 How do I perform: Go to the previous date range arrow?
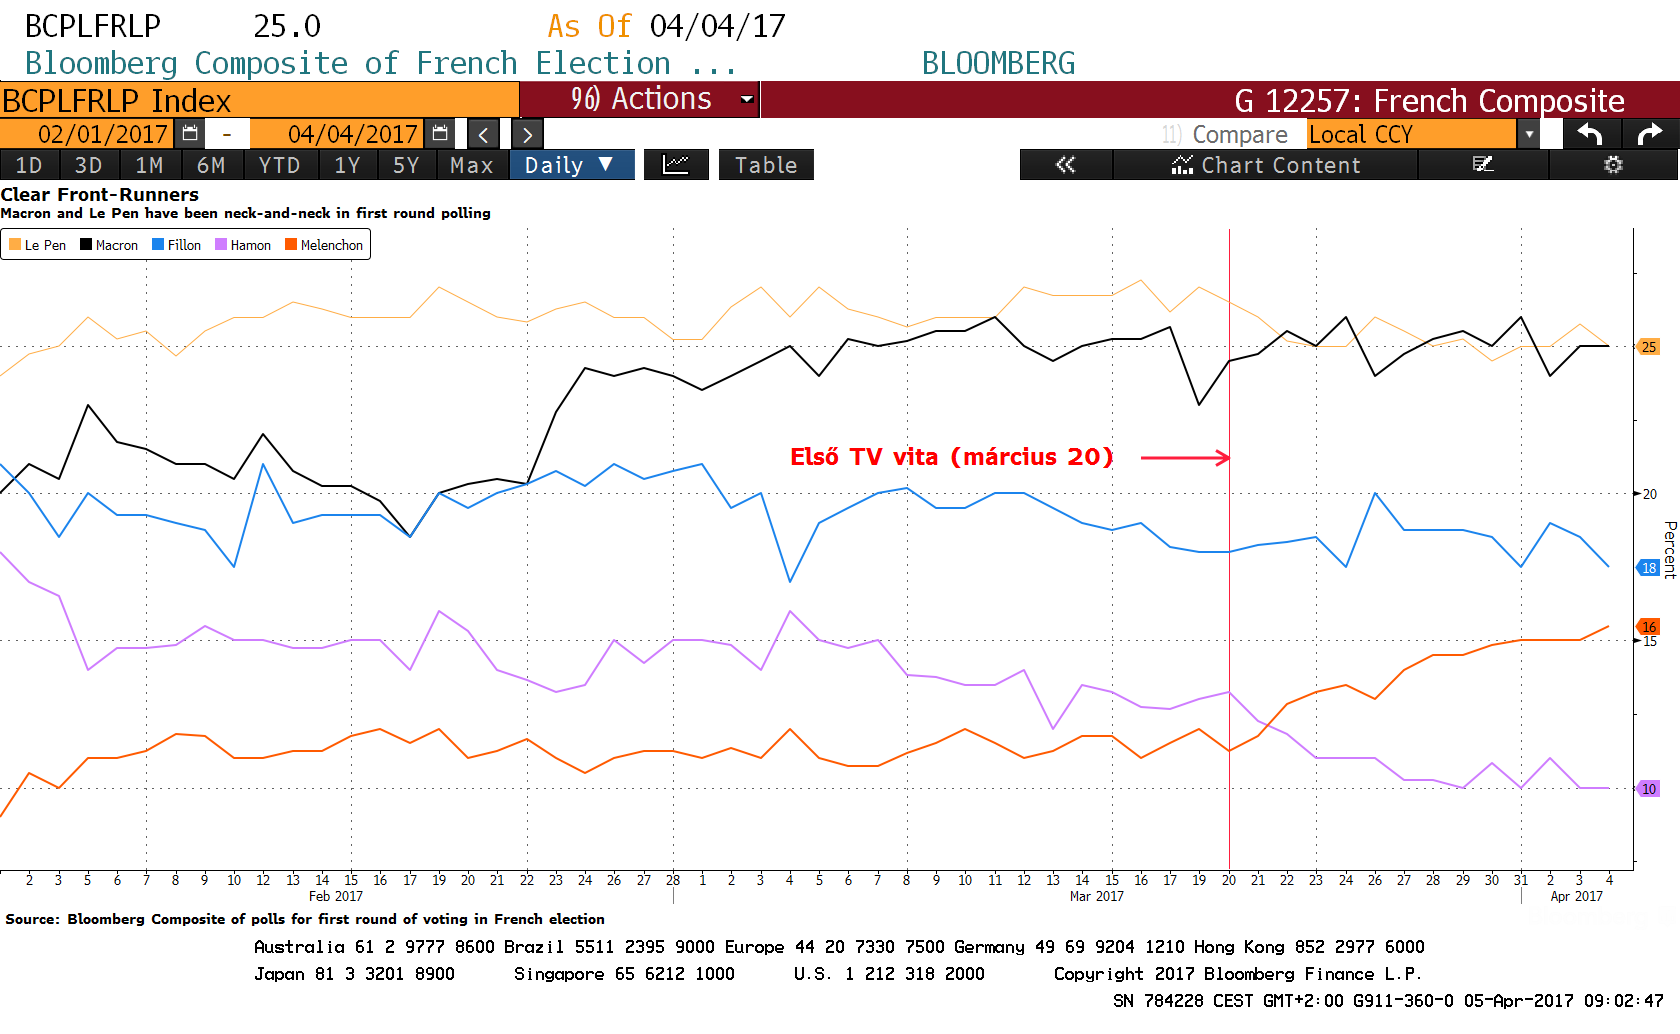pyautogui.click(x=483, y=134)
